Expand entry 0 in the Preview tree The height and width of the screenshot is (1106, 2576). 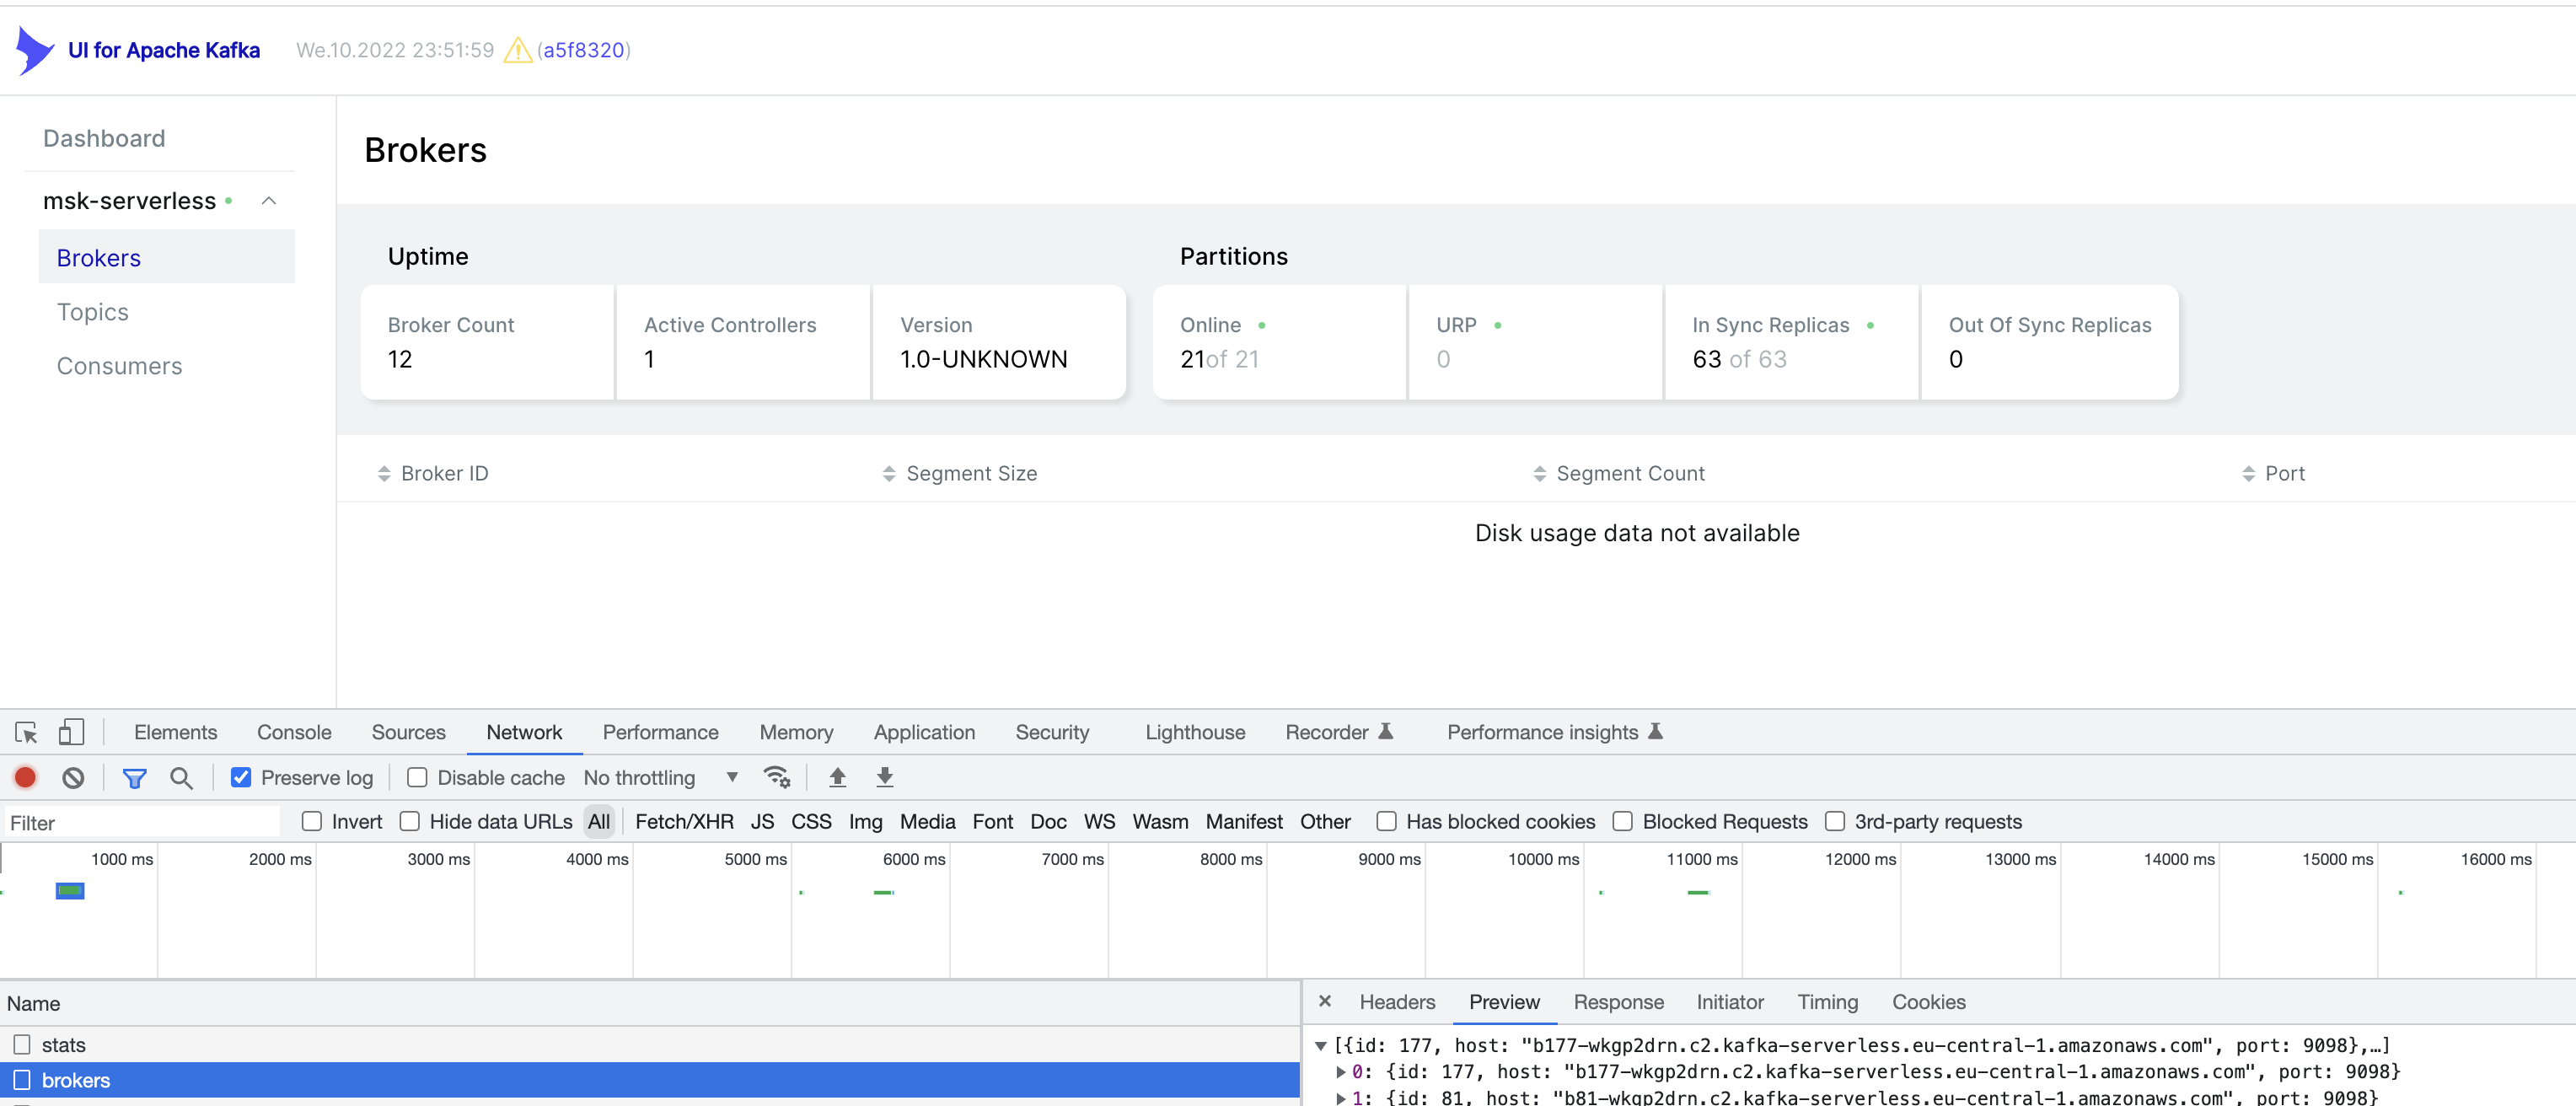coord(1340,1071)
